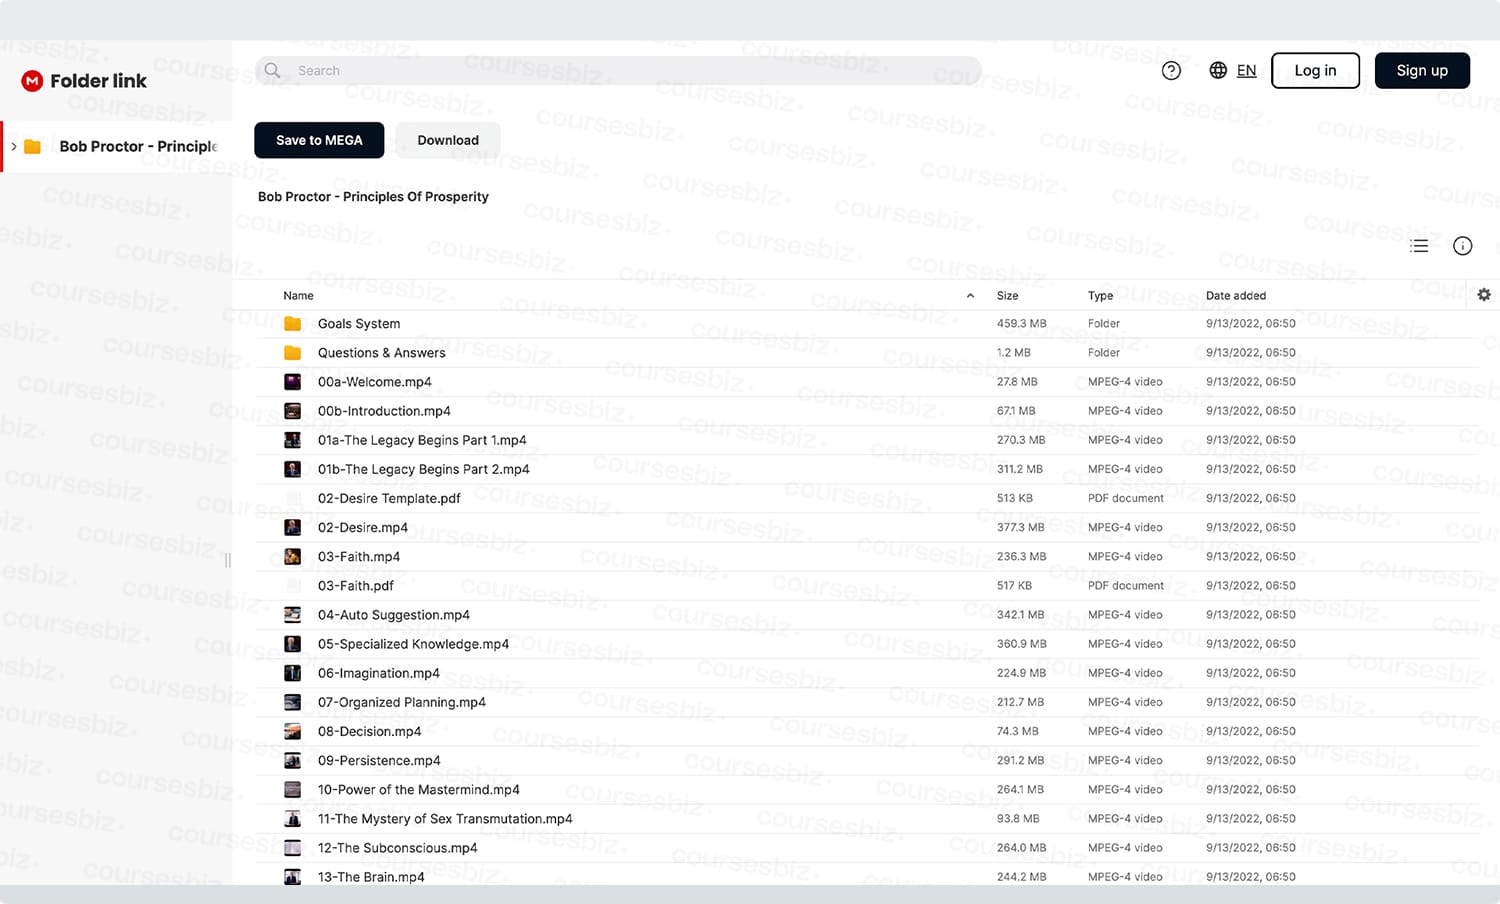Click the globe language icon
The height and width of the screenshot is (904, 1500).
[x=1218, y=70]
